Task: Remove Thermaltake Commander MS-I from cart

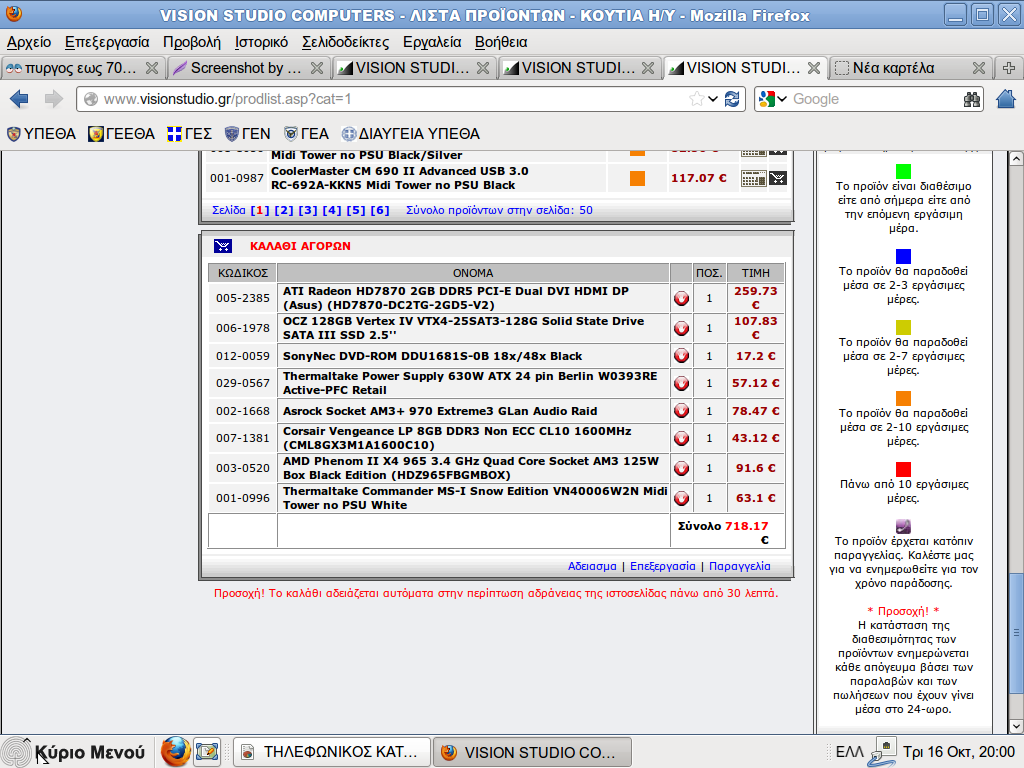Action: pyautogui.click(x=681, y=498)
